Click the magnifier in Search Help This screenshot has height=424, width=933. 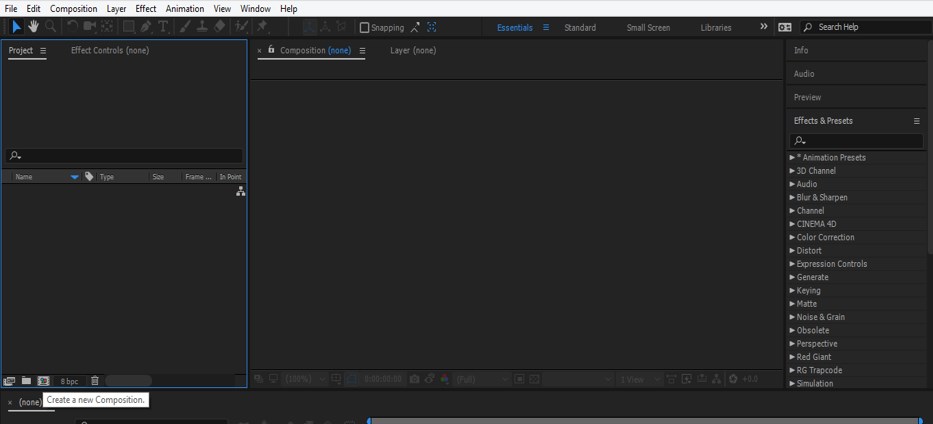tap(807, 27)
